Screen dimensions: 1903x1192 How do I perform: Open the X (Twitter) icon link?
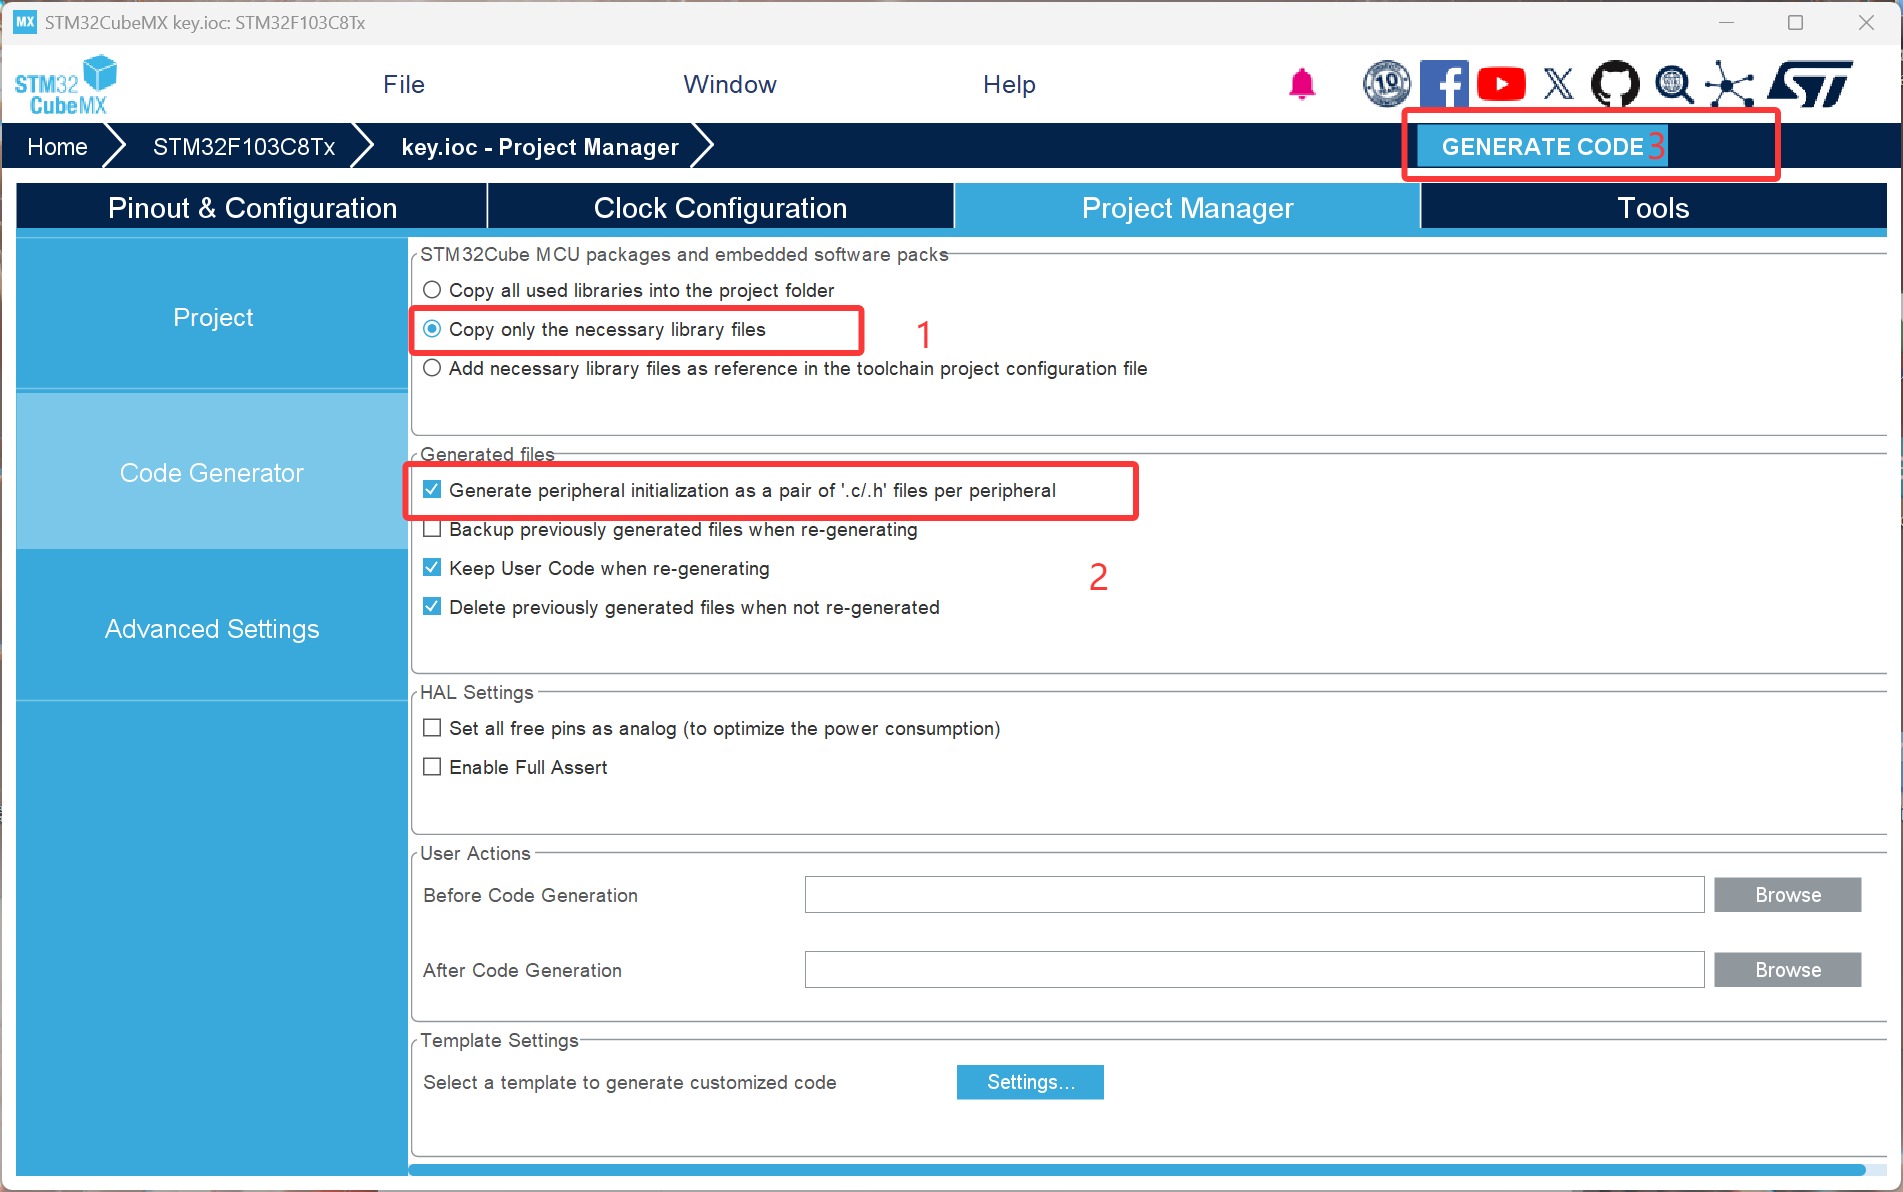pos(1558,84)
